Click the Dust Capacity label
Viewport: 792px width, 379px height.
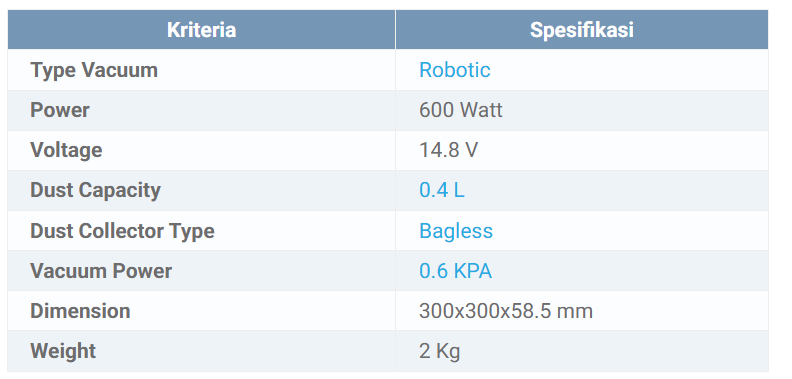95,190
